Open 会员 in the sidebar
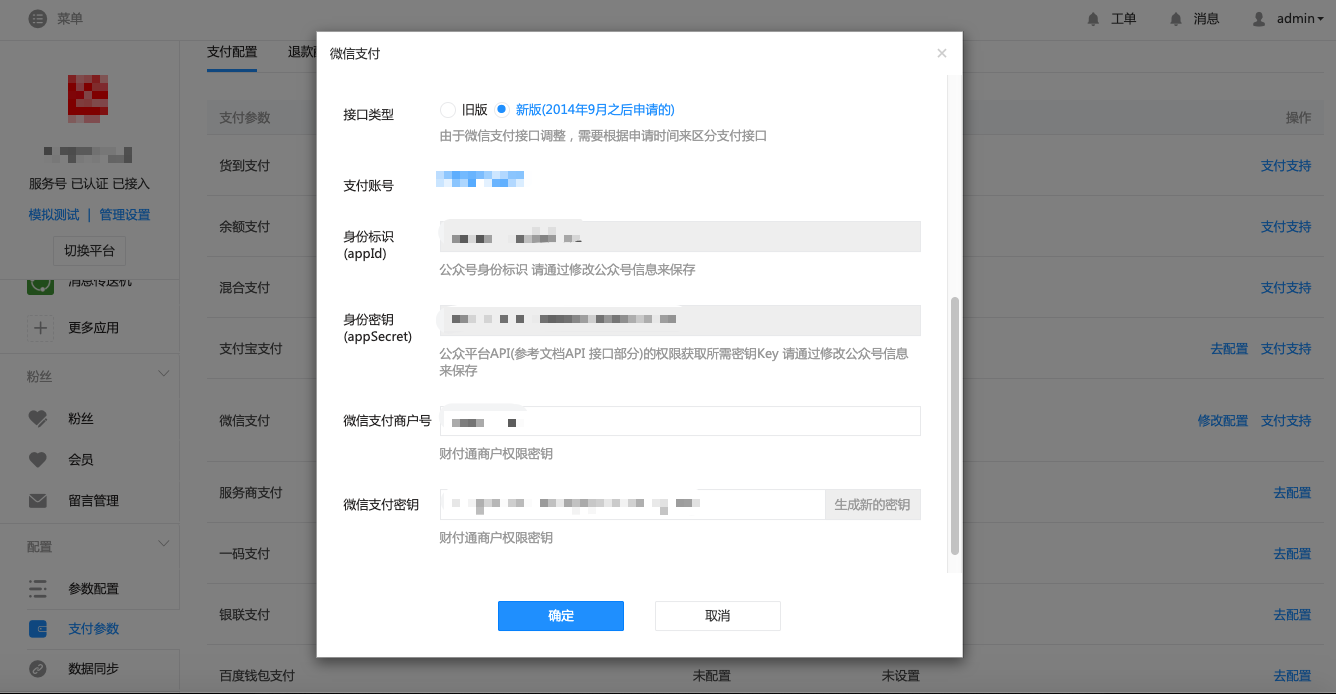 [x=81, y=460]
